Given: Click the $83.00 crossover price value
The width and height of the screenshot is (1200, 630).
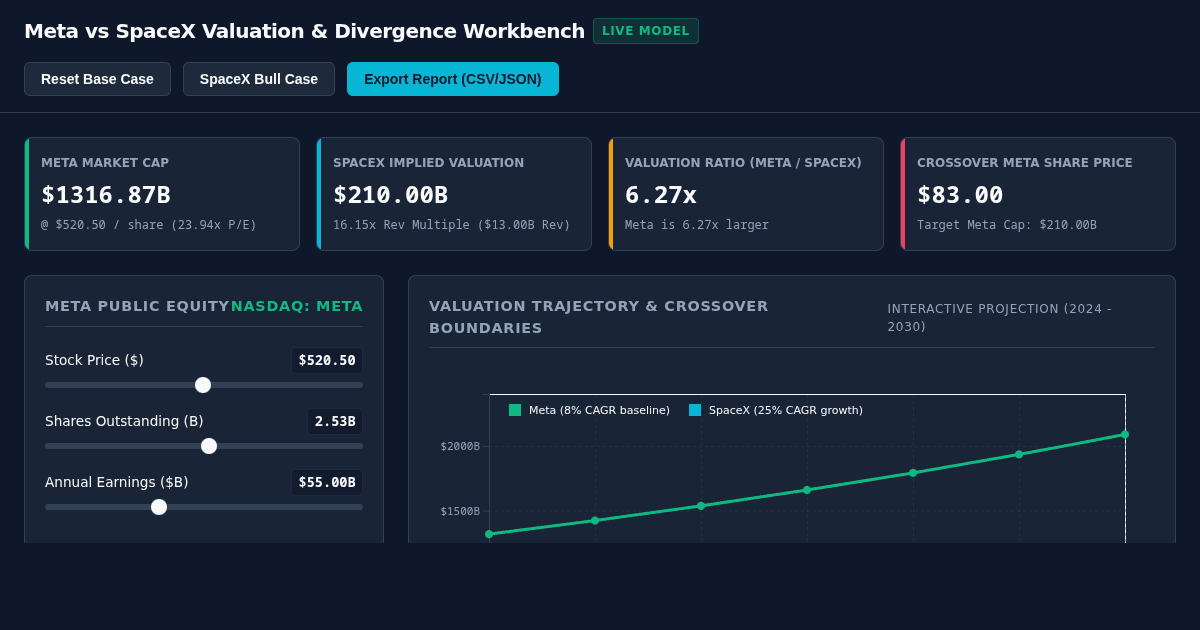Looking at the screenshot, I should (960, 195).
